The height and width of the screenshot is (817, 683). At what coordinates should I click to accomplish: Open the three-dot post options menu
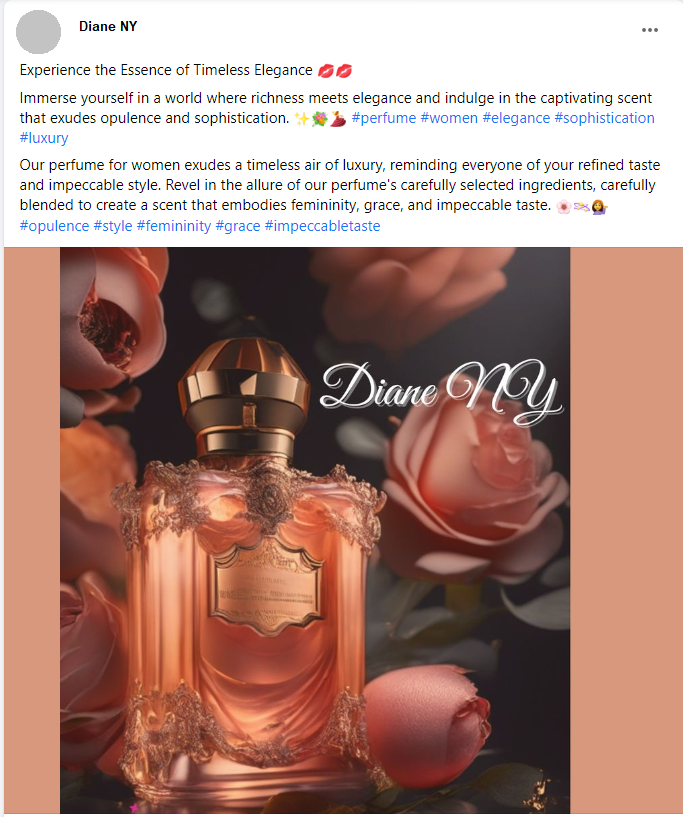click(649, 30)
